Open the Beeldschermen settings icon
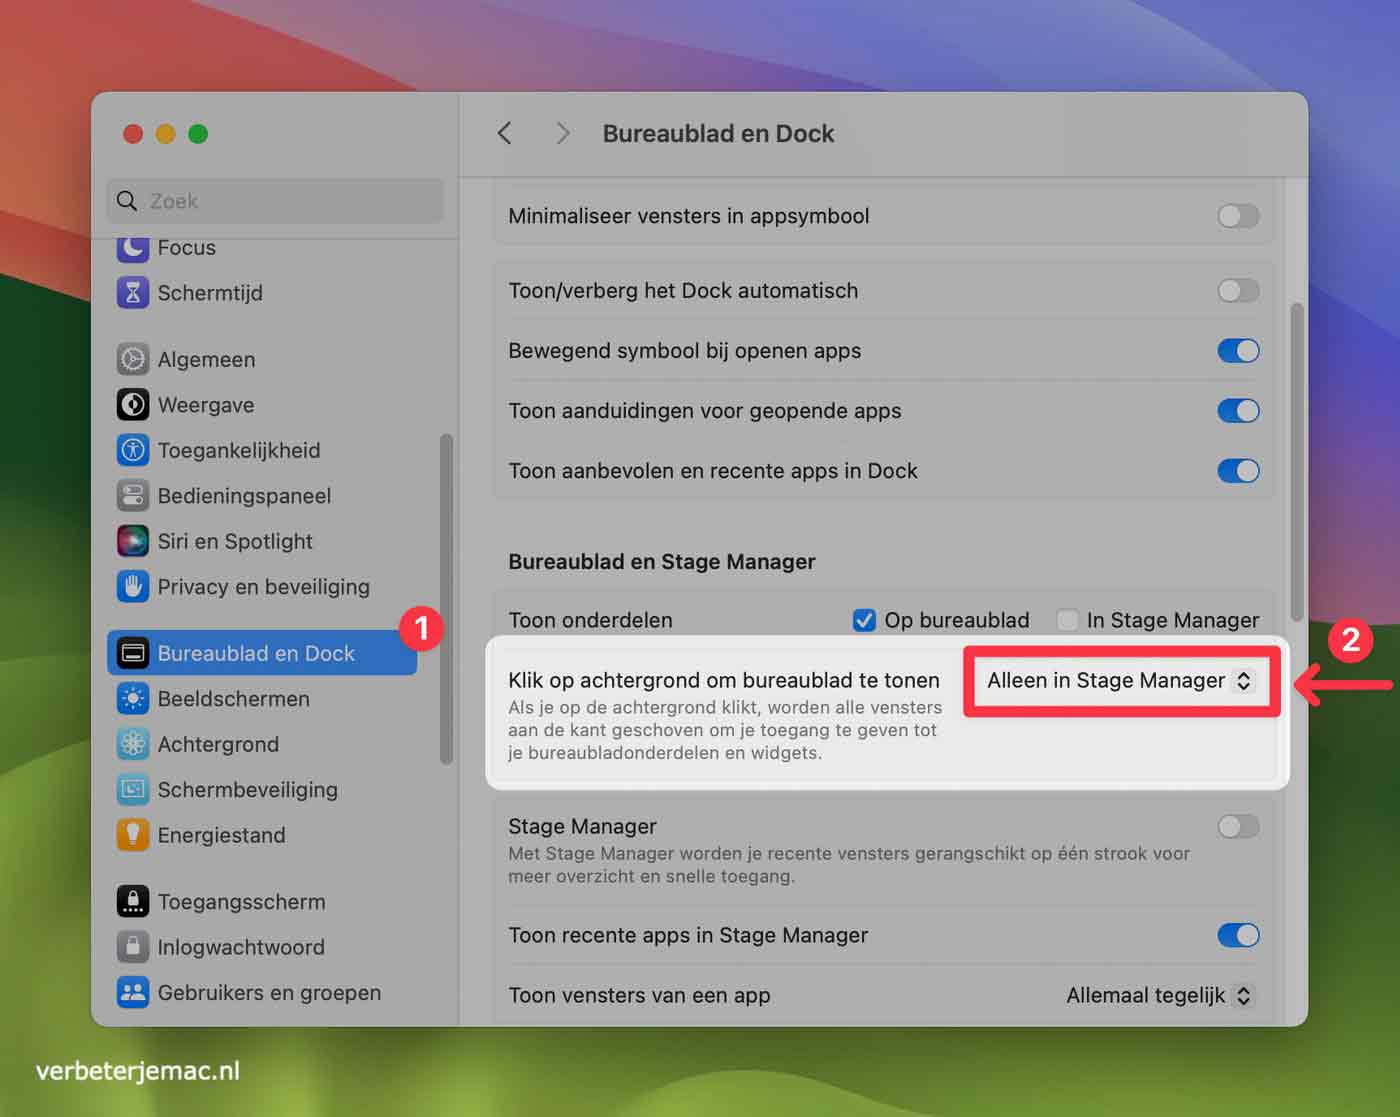This screenshot has height=1117, width=1400. click(x=133, y=698)
